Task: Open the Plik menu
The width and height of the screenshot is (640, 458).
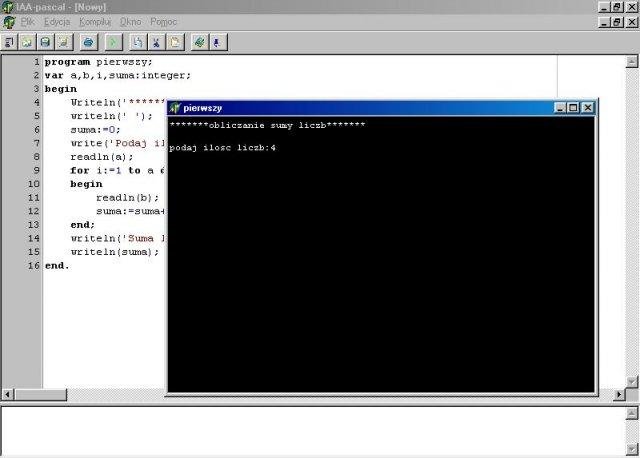Action: pyautogui.click(x=28, y=22)
